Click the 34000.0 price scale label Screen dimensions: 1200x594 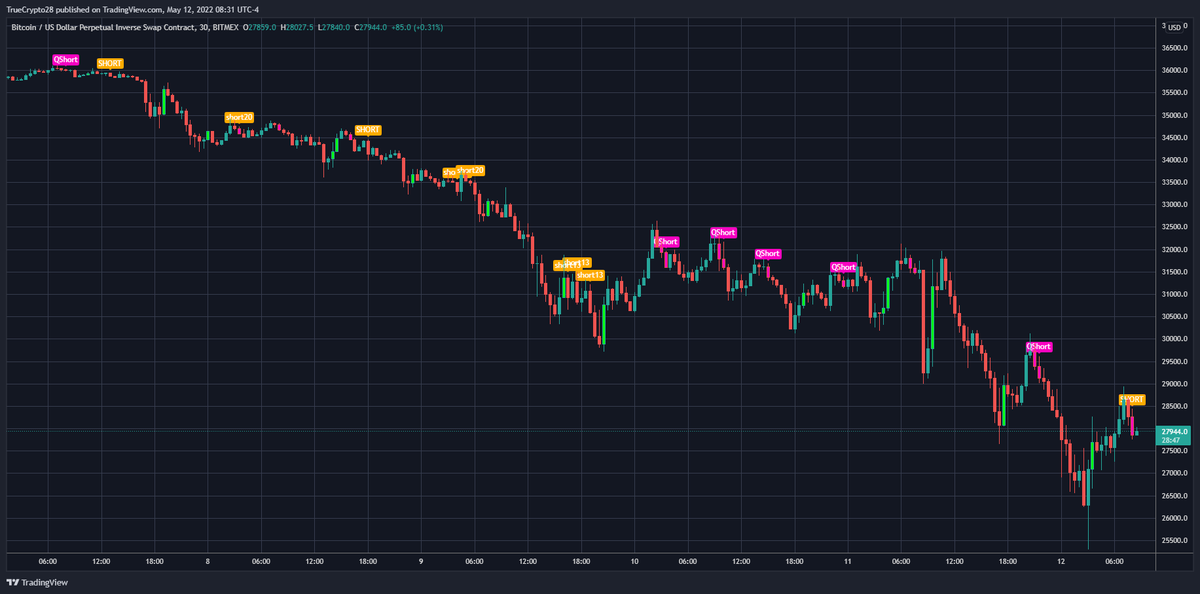point(1174,160)
